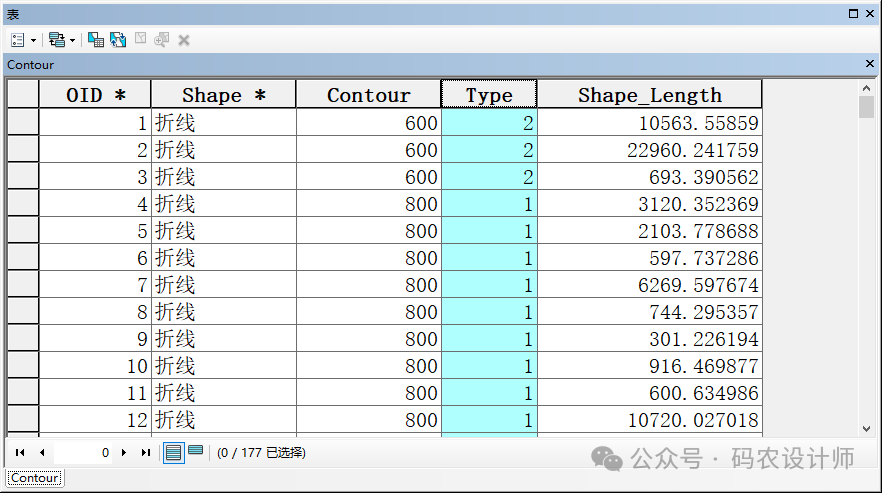The height and width of the screenshot is (493, 882).
Task: Click the Contour column header
Action: [x=368, y=95]
